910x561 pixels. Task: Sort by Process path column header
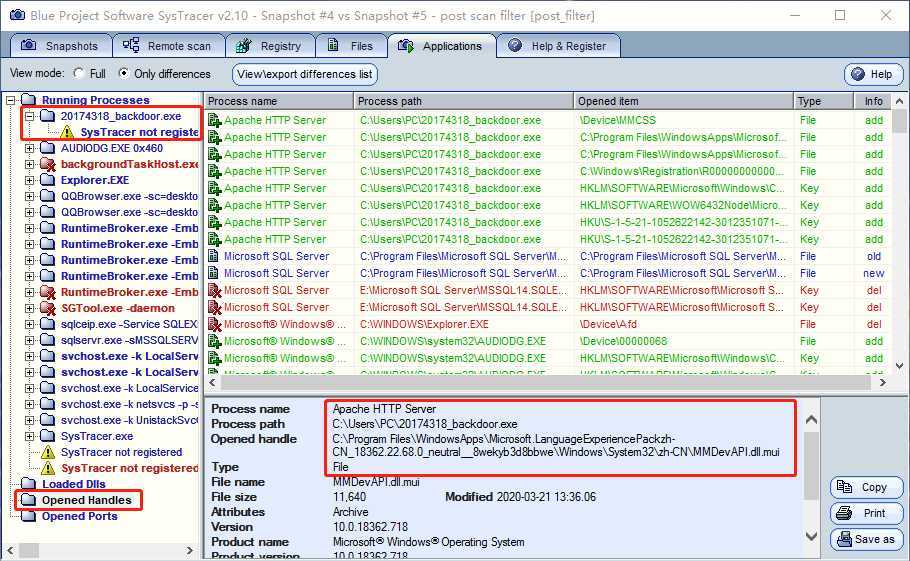(463, 101)
